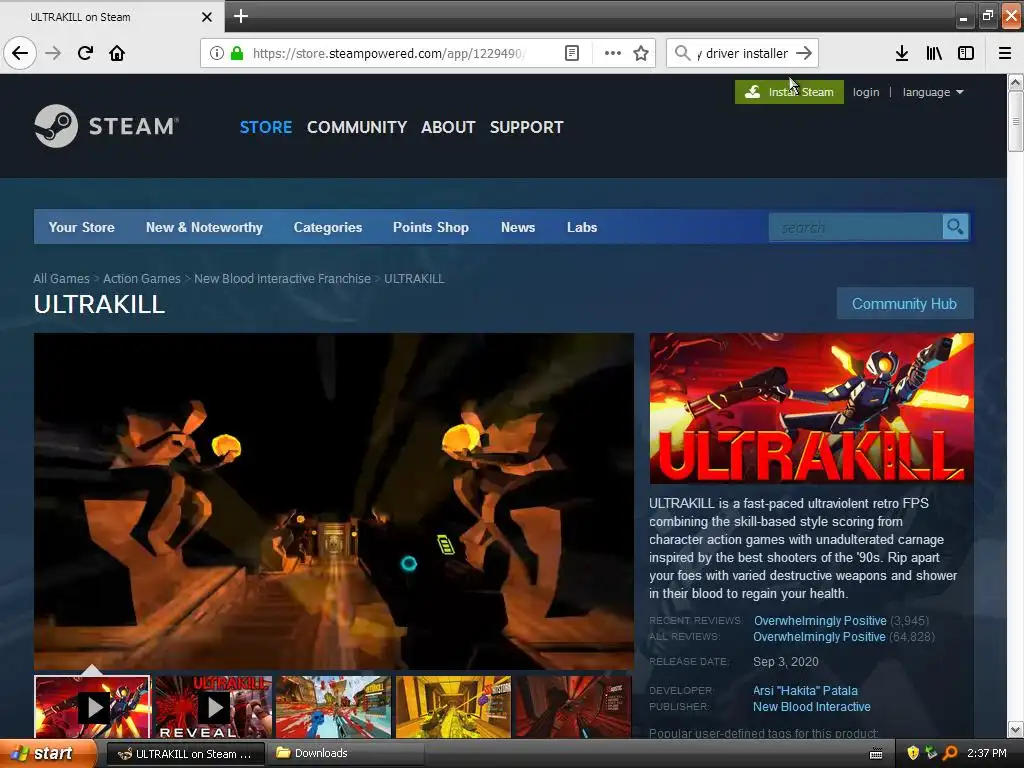
Task: Click the green padlock security icon
Action: click(237, 53)
